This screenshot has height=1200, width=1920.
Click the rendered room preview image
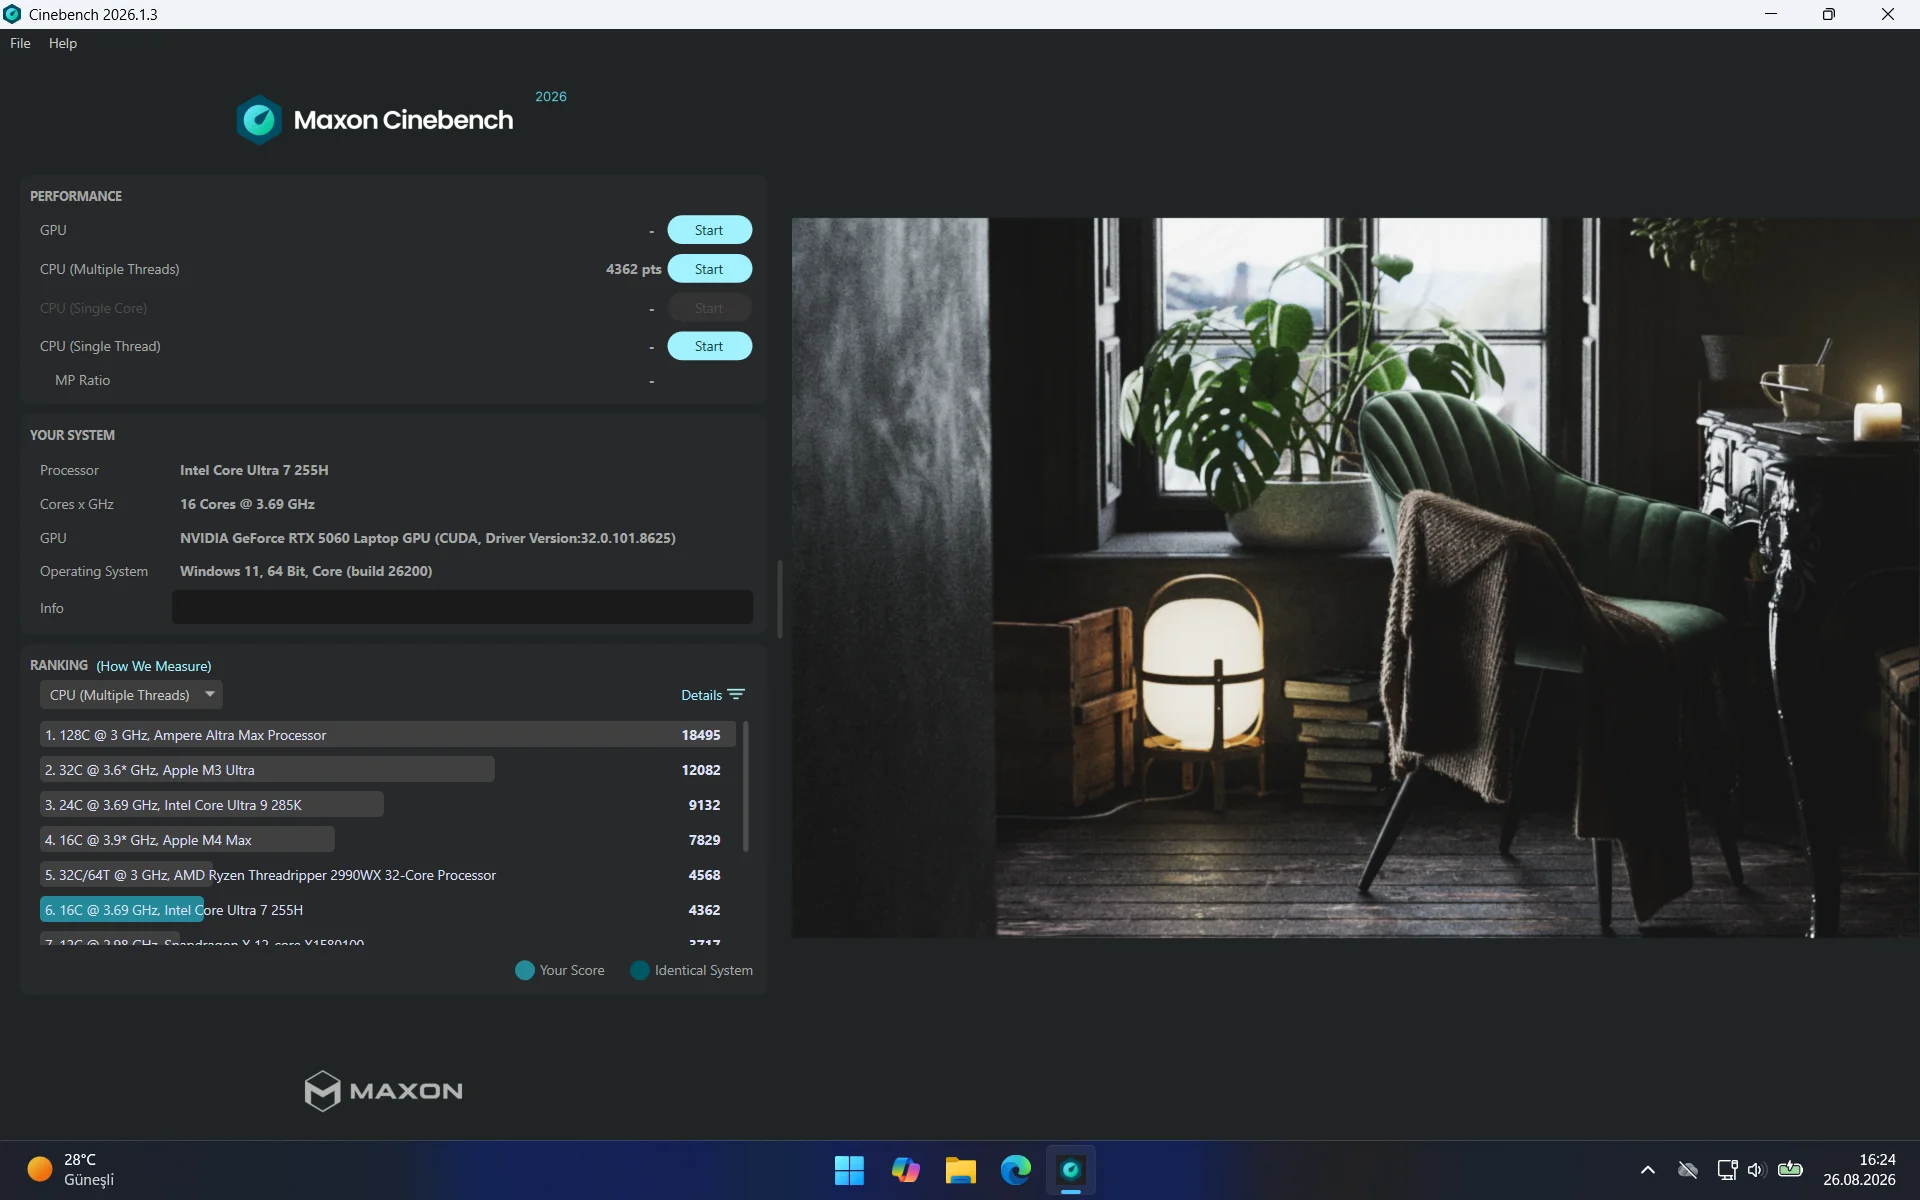point(1355,577)
